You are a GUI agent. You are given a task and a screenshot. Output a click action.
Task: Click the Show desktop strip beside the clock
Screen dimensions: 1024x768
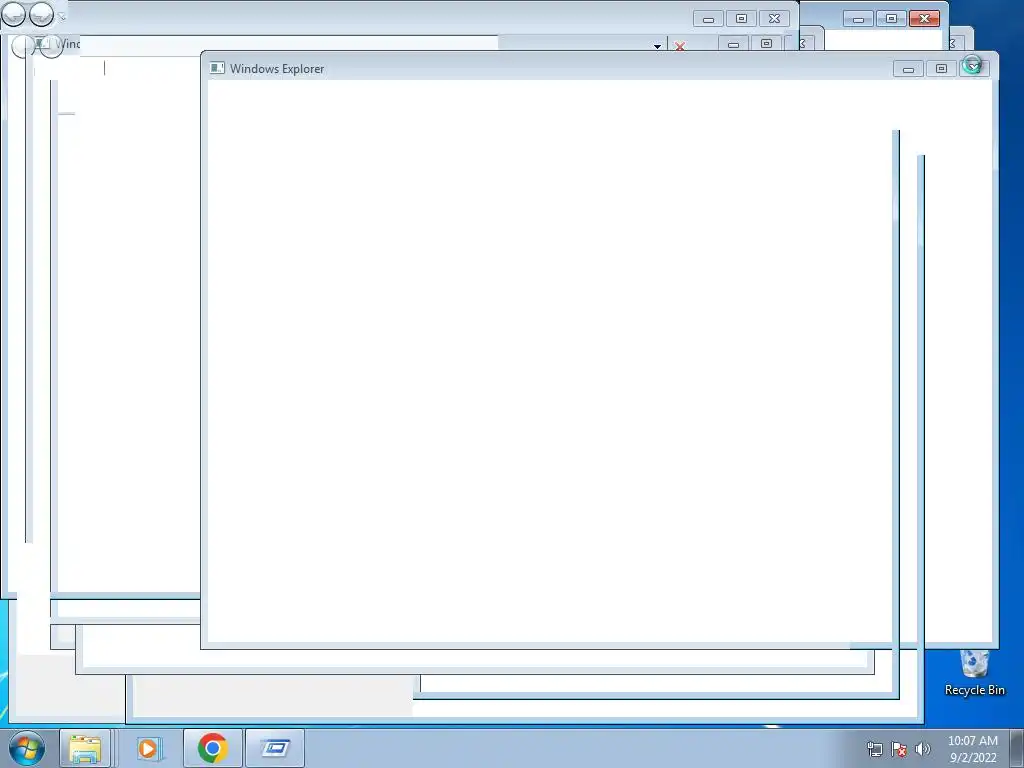coord(1017,748)
